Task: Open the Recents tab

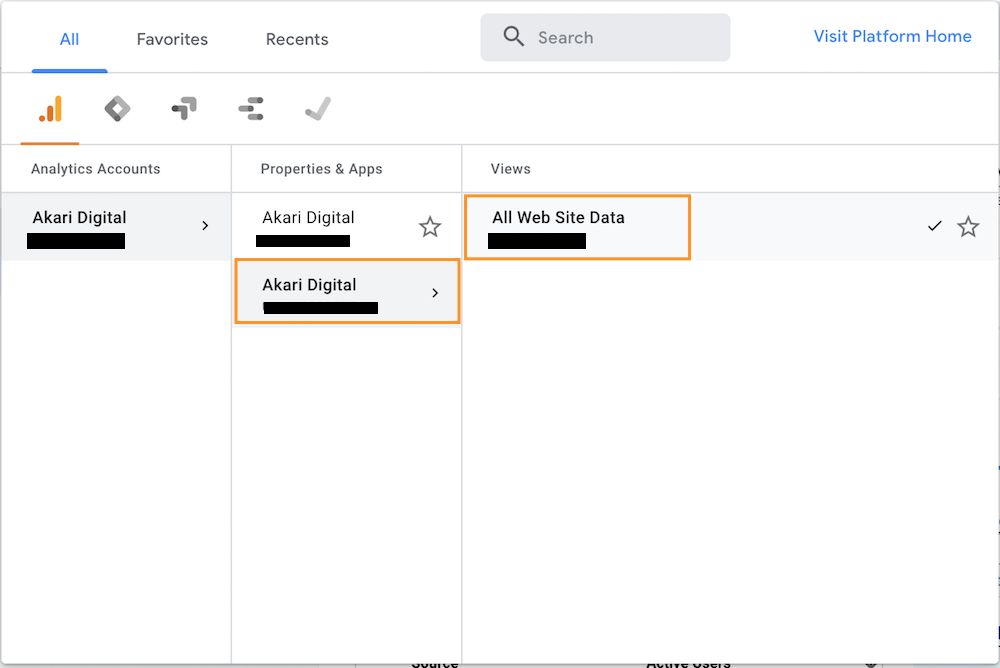Action: point(297,40)
